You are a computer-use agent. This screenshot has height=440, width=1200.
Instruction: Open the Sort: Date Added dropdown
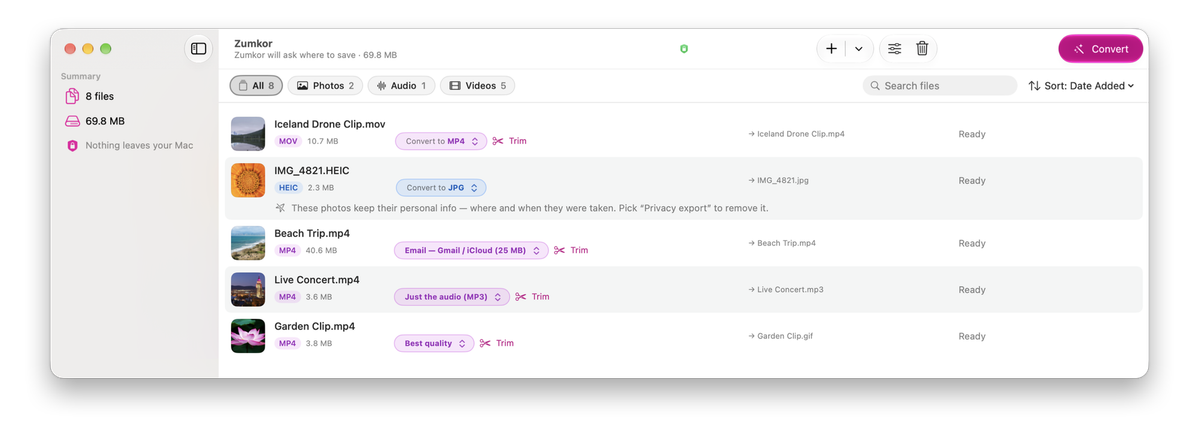[1081, 86]
